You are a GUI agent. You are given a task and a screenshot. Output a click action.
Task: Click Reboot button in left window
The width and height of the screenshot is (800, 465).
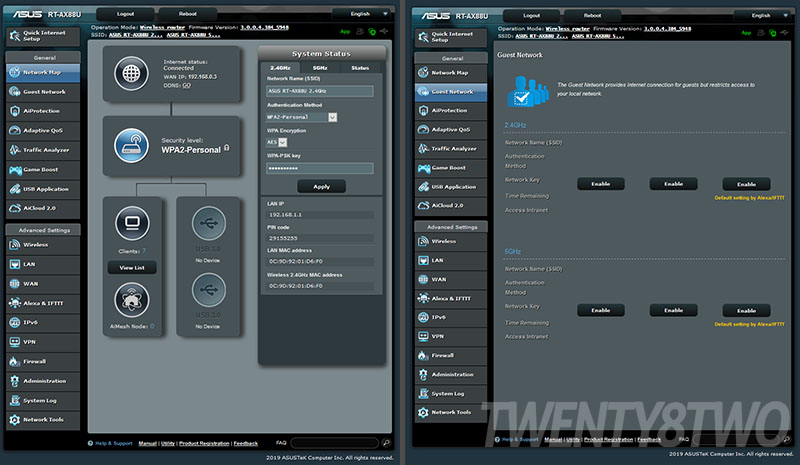[187, 14]
